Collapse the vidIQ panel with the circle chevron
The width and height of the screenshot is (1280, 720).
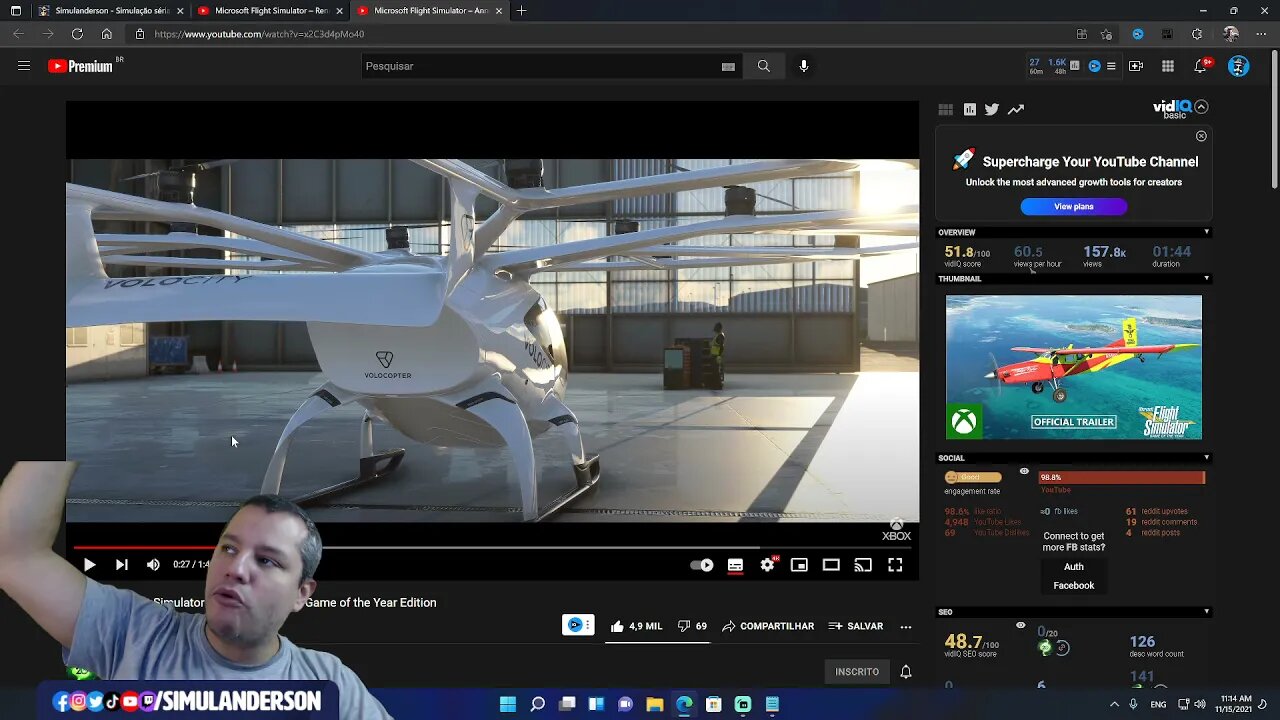pyautogui.click(x=1201, y=107)
